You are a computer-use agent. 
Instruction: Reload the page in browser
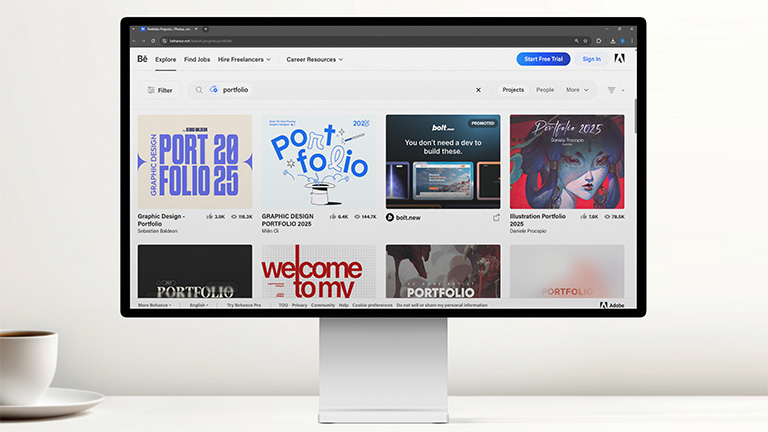(153, 41)
